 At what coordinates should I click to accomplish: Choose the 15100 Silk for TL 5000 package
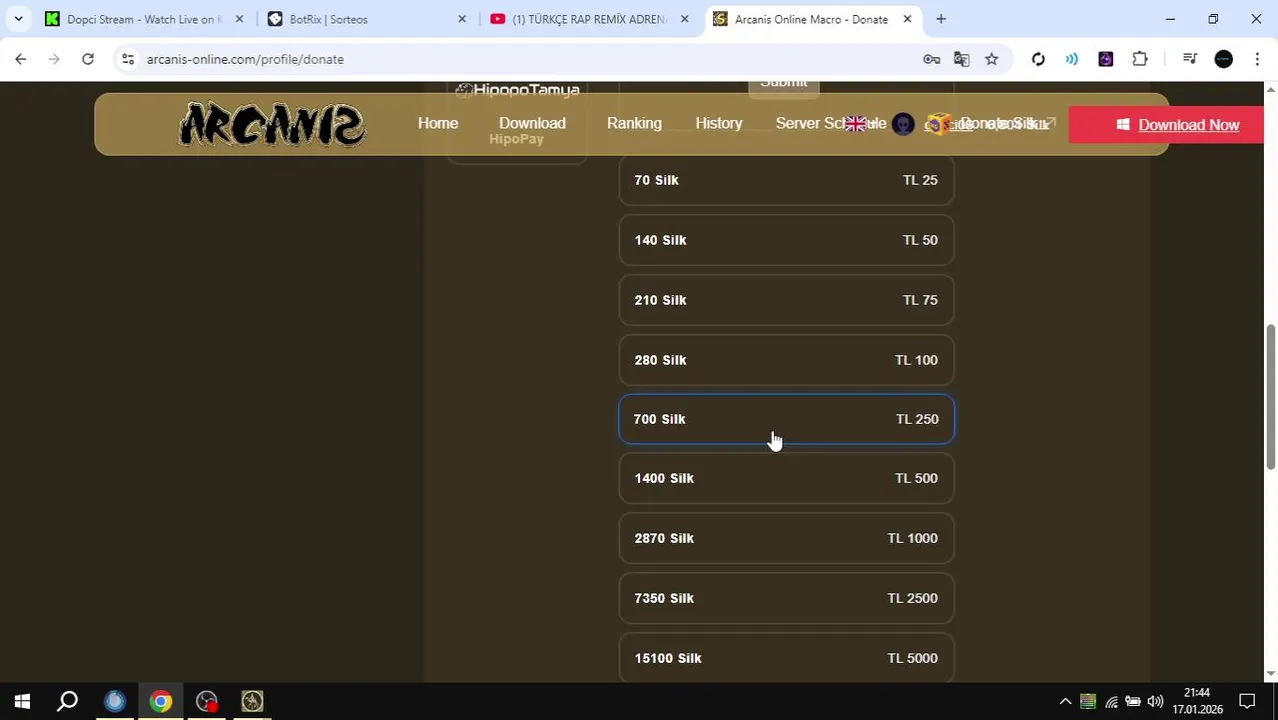point(786,658)
